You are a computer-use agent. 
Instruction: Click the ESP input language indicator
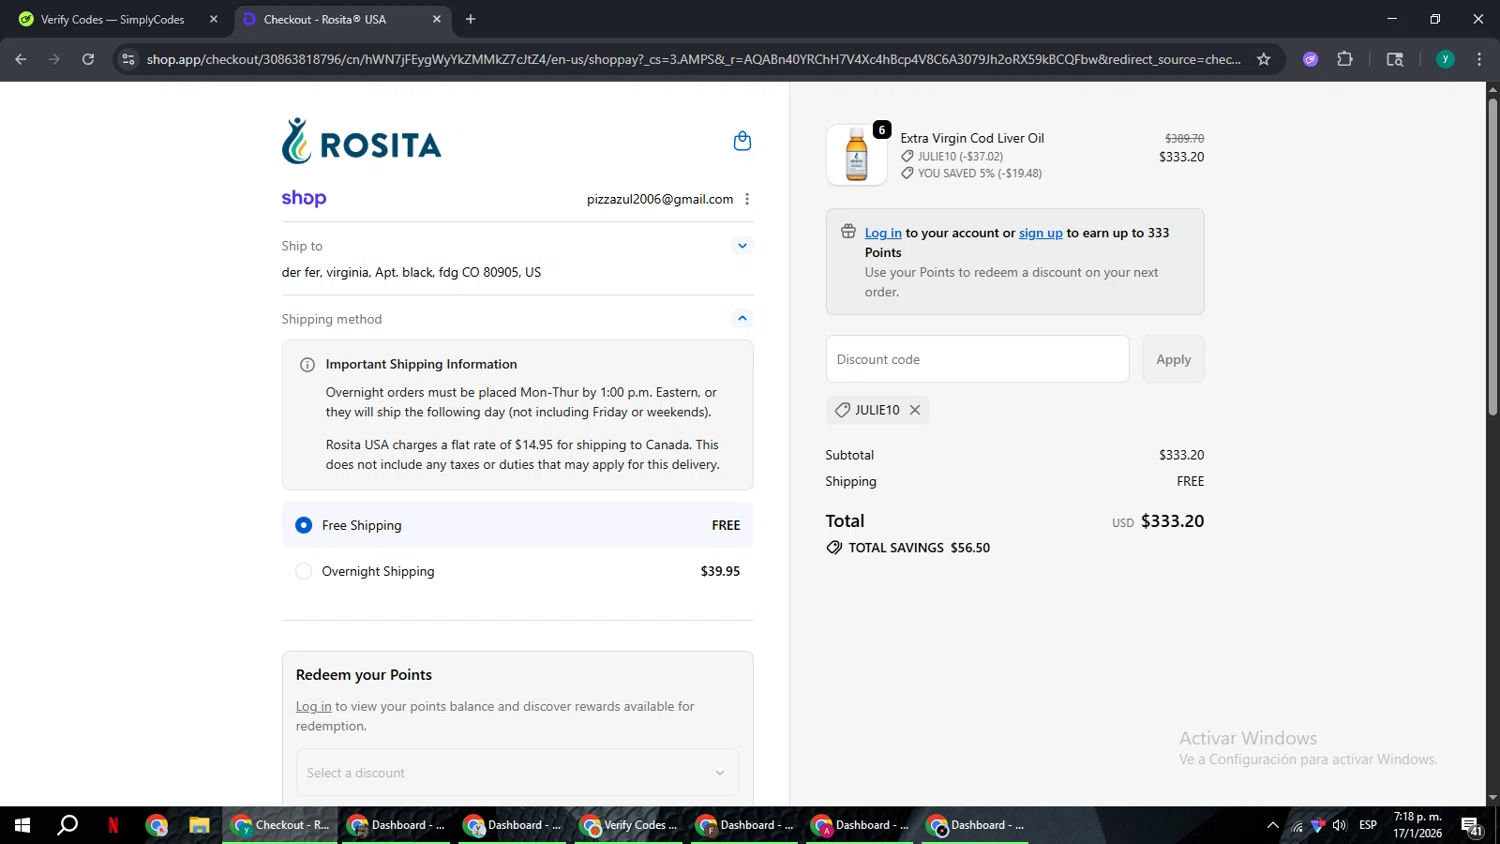pos(1368,825)
